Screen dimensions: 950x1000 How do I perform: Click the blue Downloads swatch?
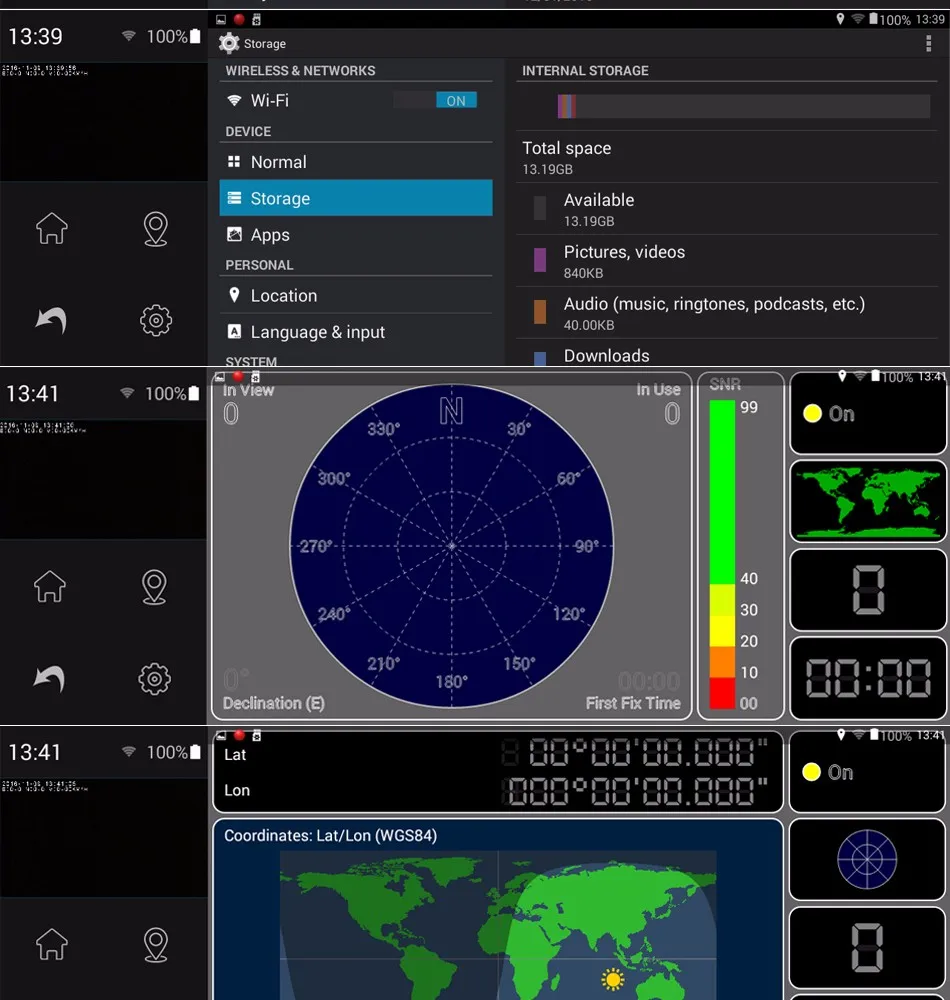pos(539,358)
